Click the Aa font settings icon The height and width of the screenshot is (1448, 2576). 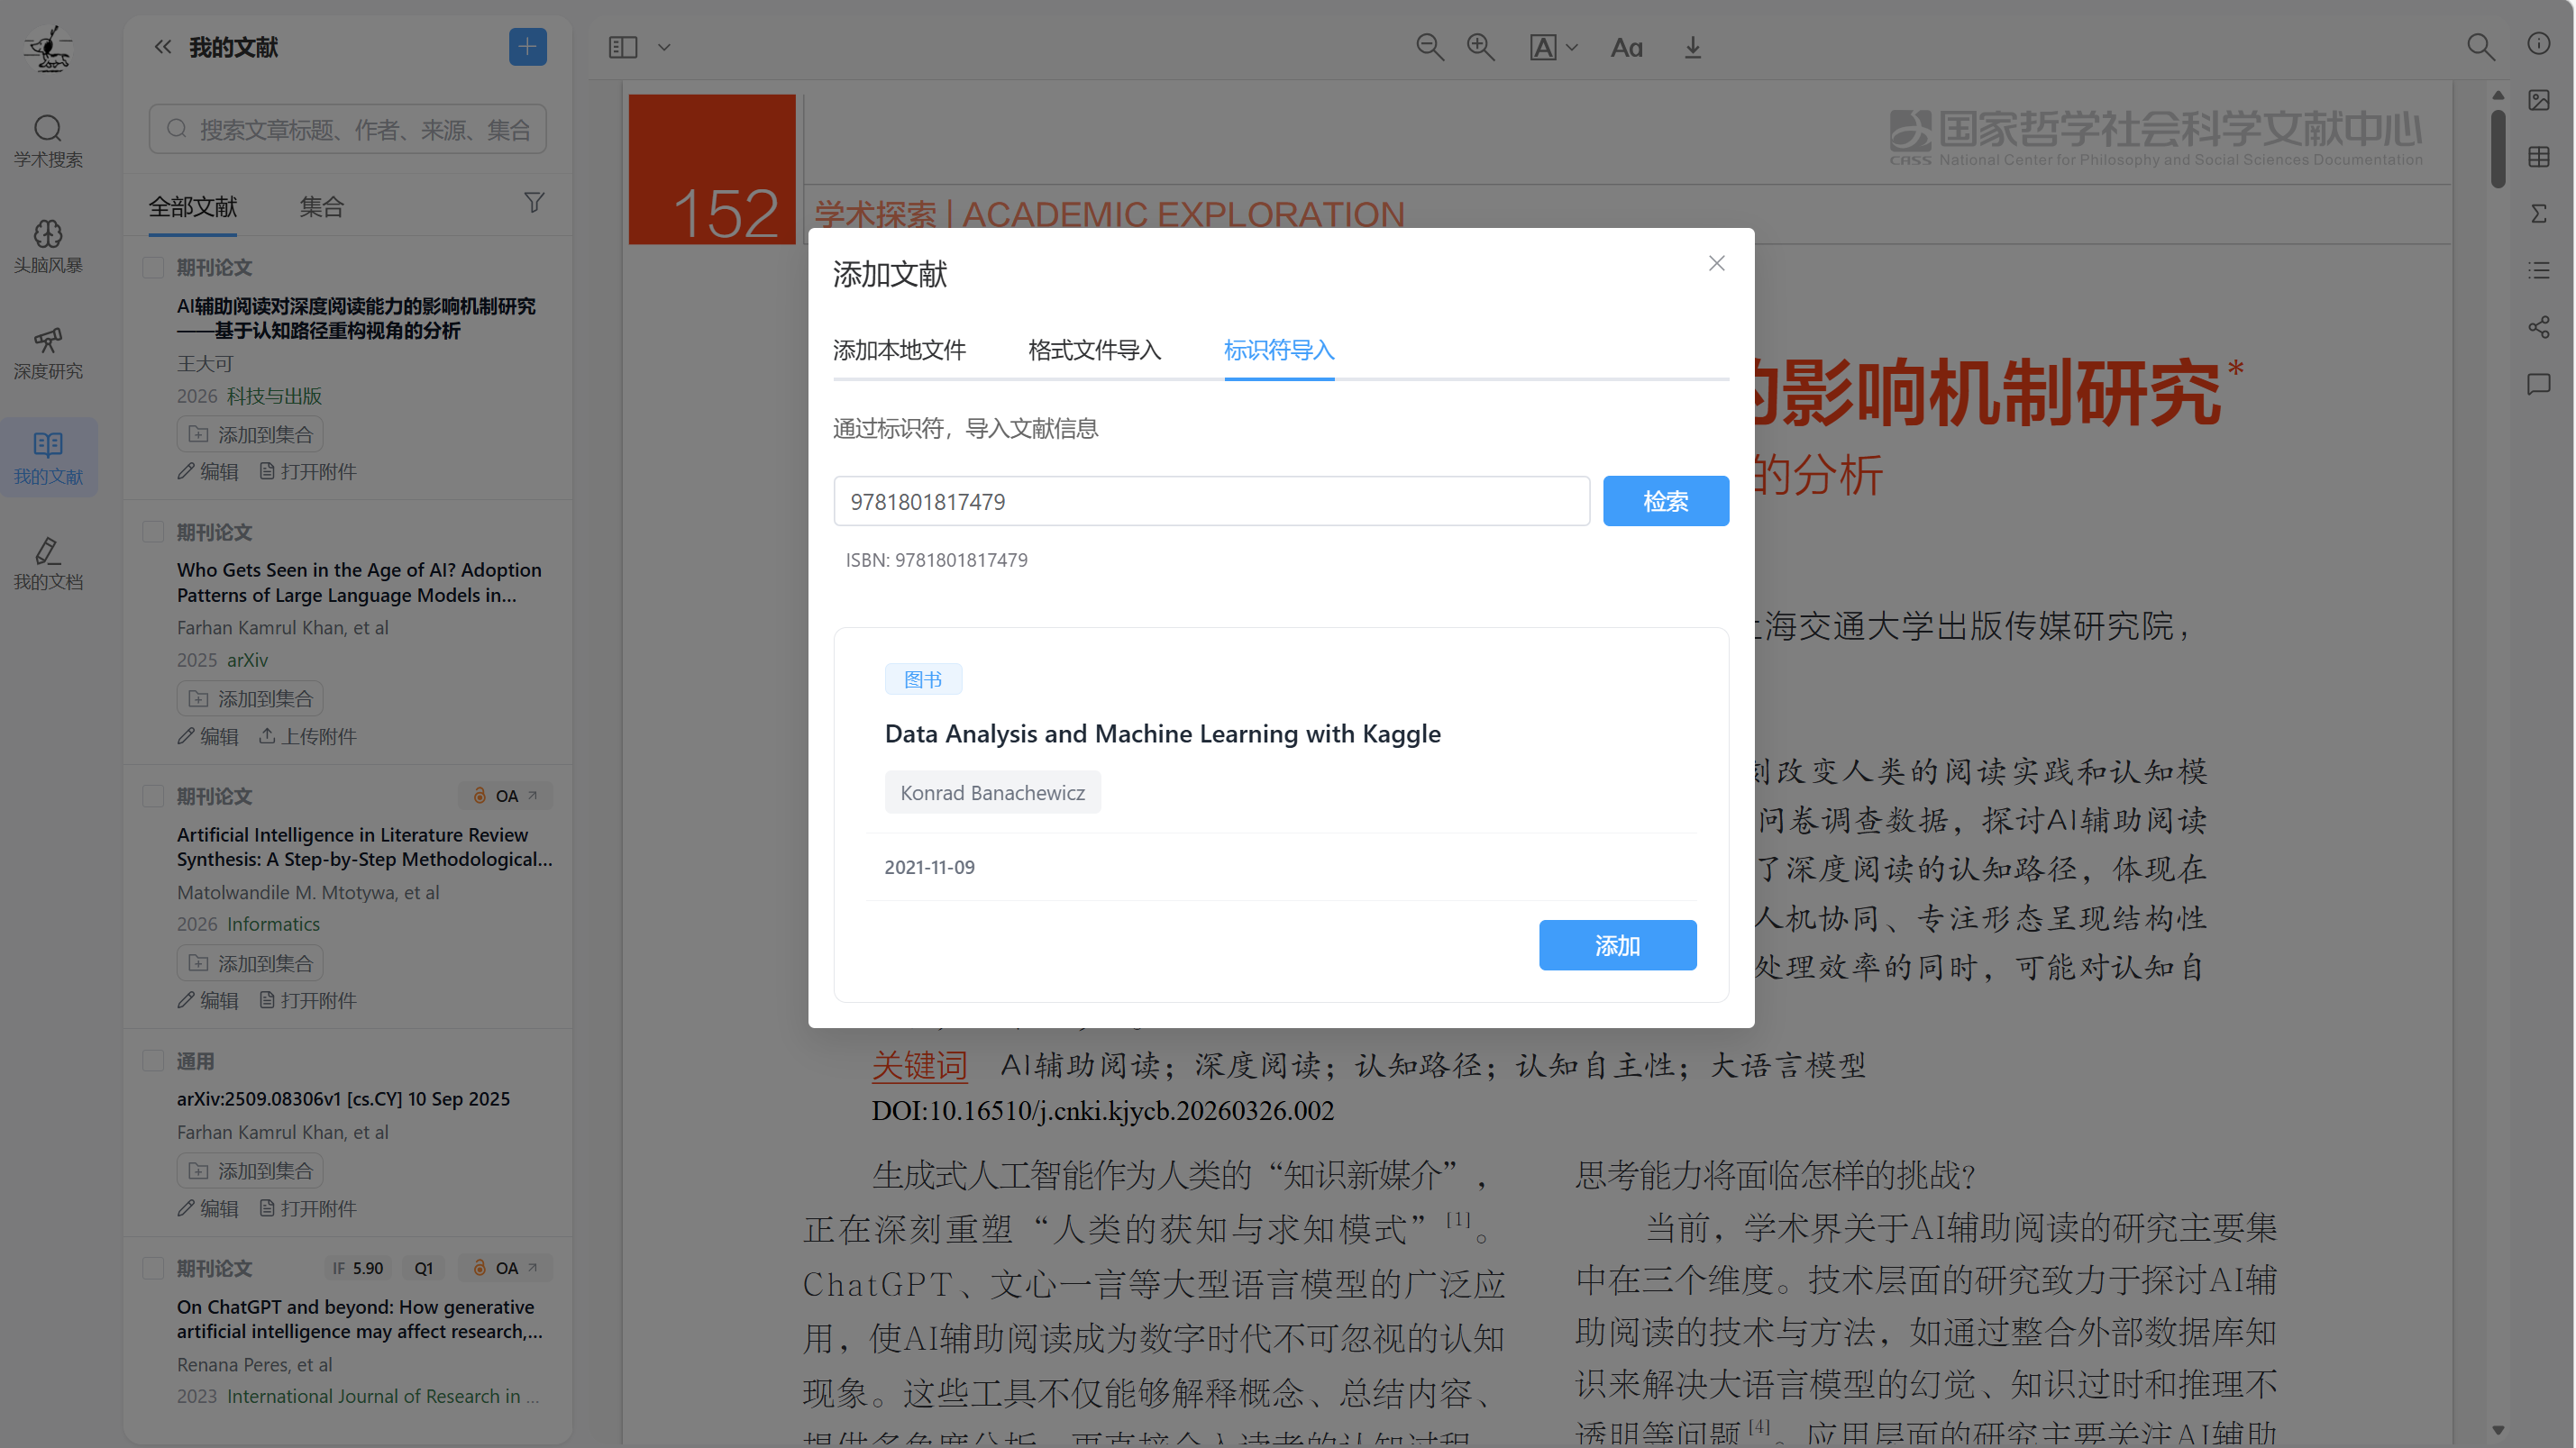1626,47
